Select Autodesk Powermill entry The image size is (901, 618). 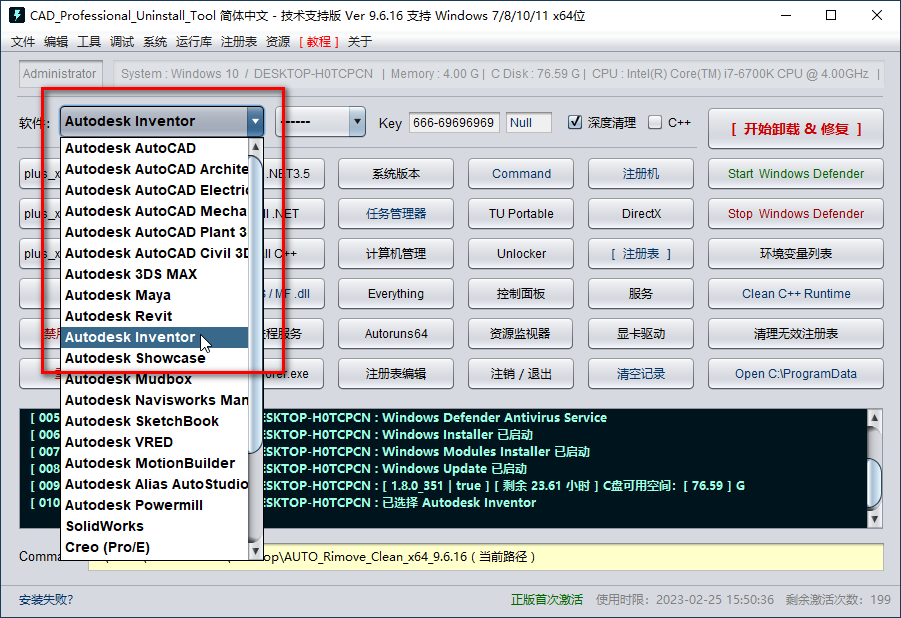(154, 505)
